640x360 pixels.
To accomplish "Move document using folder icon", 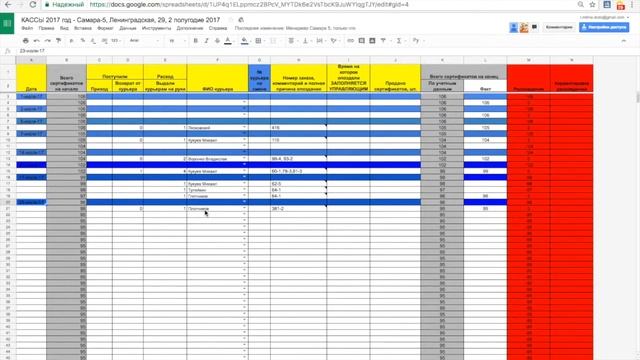I will (241, 20).
